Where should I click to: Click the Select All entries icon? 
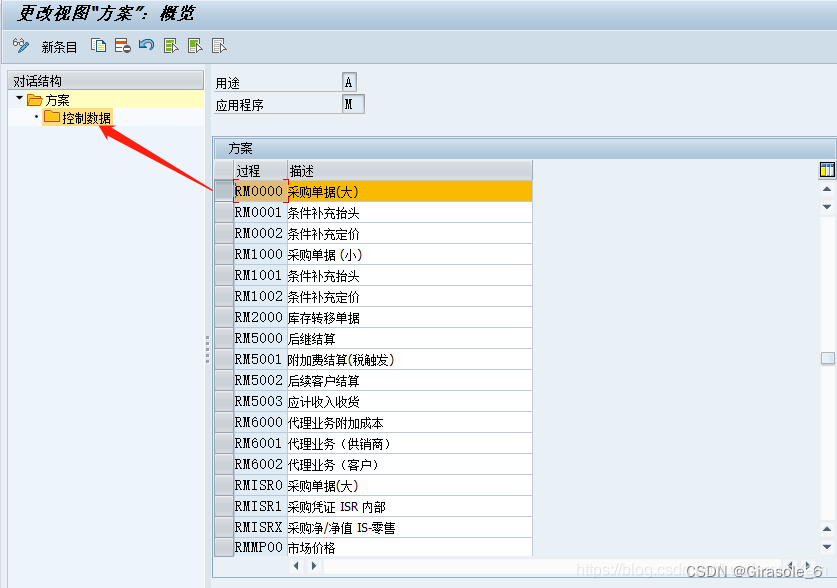click(169, 45)
